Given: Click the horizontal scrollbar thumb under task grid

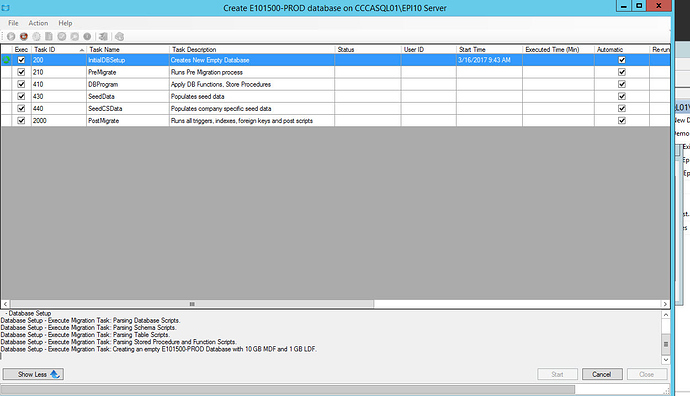Looking at the screenshot, I should coord(192,304).
